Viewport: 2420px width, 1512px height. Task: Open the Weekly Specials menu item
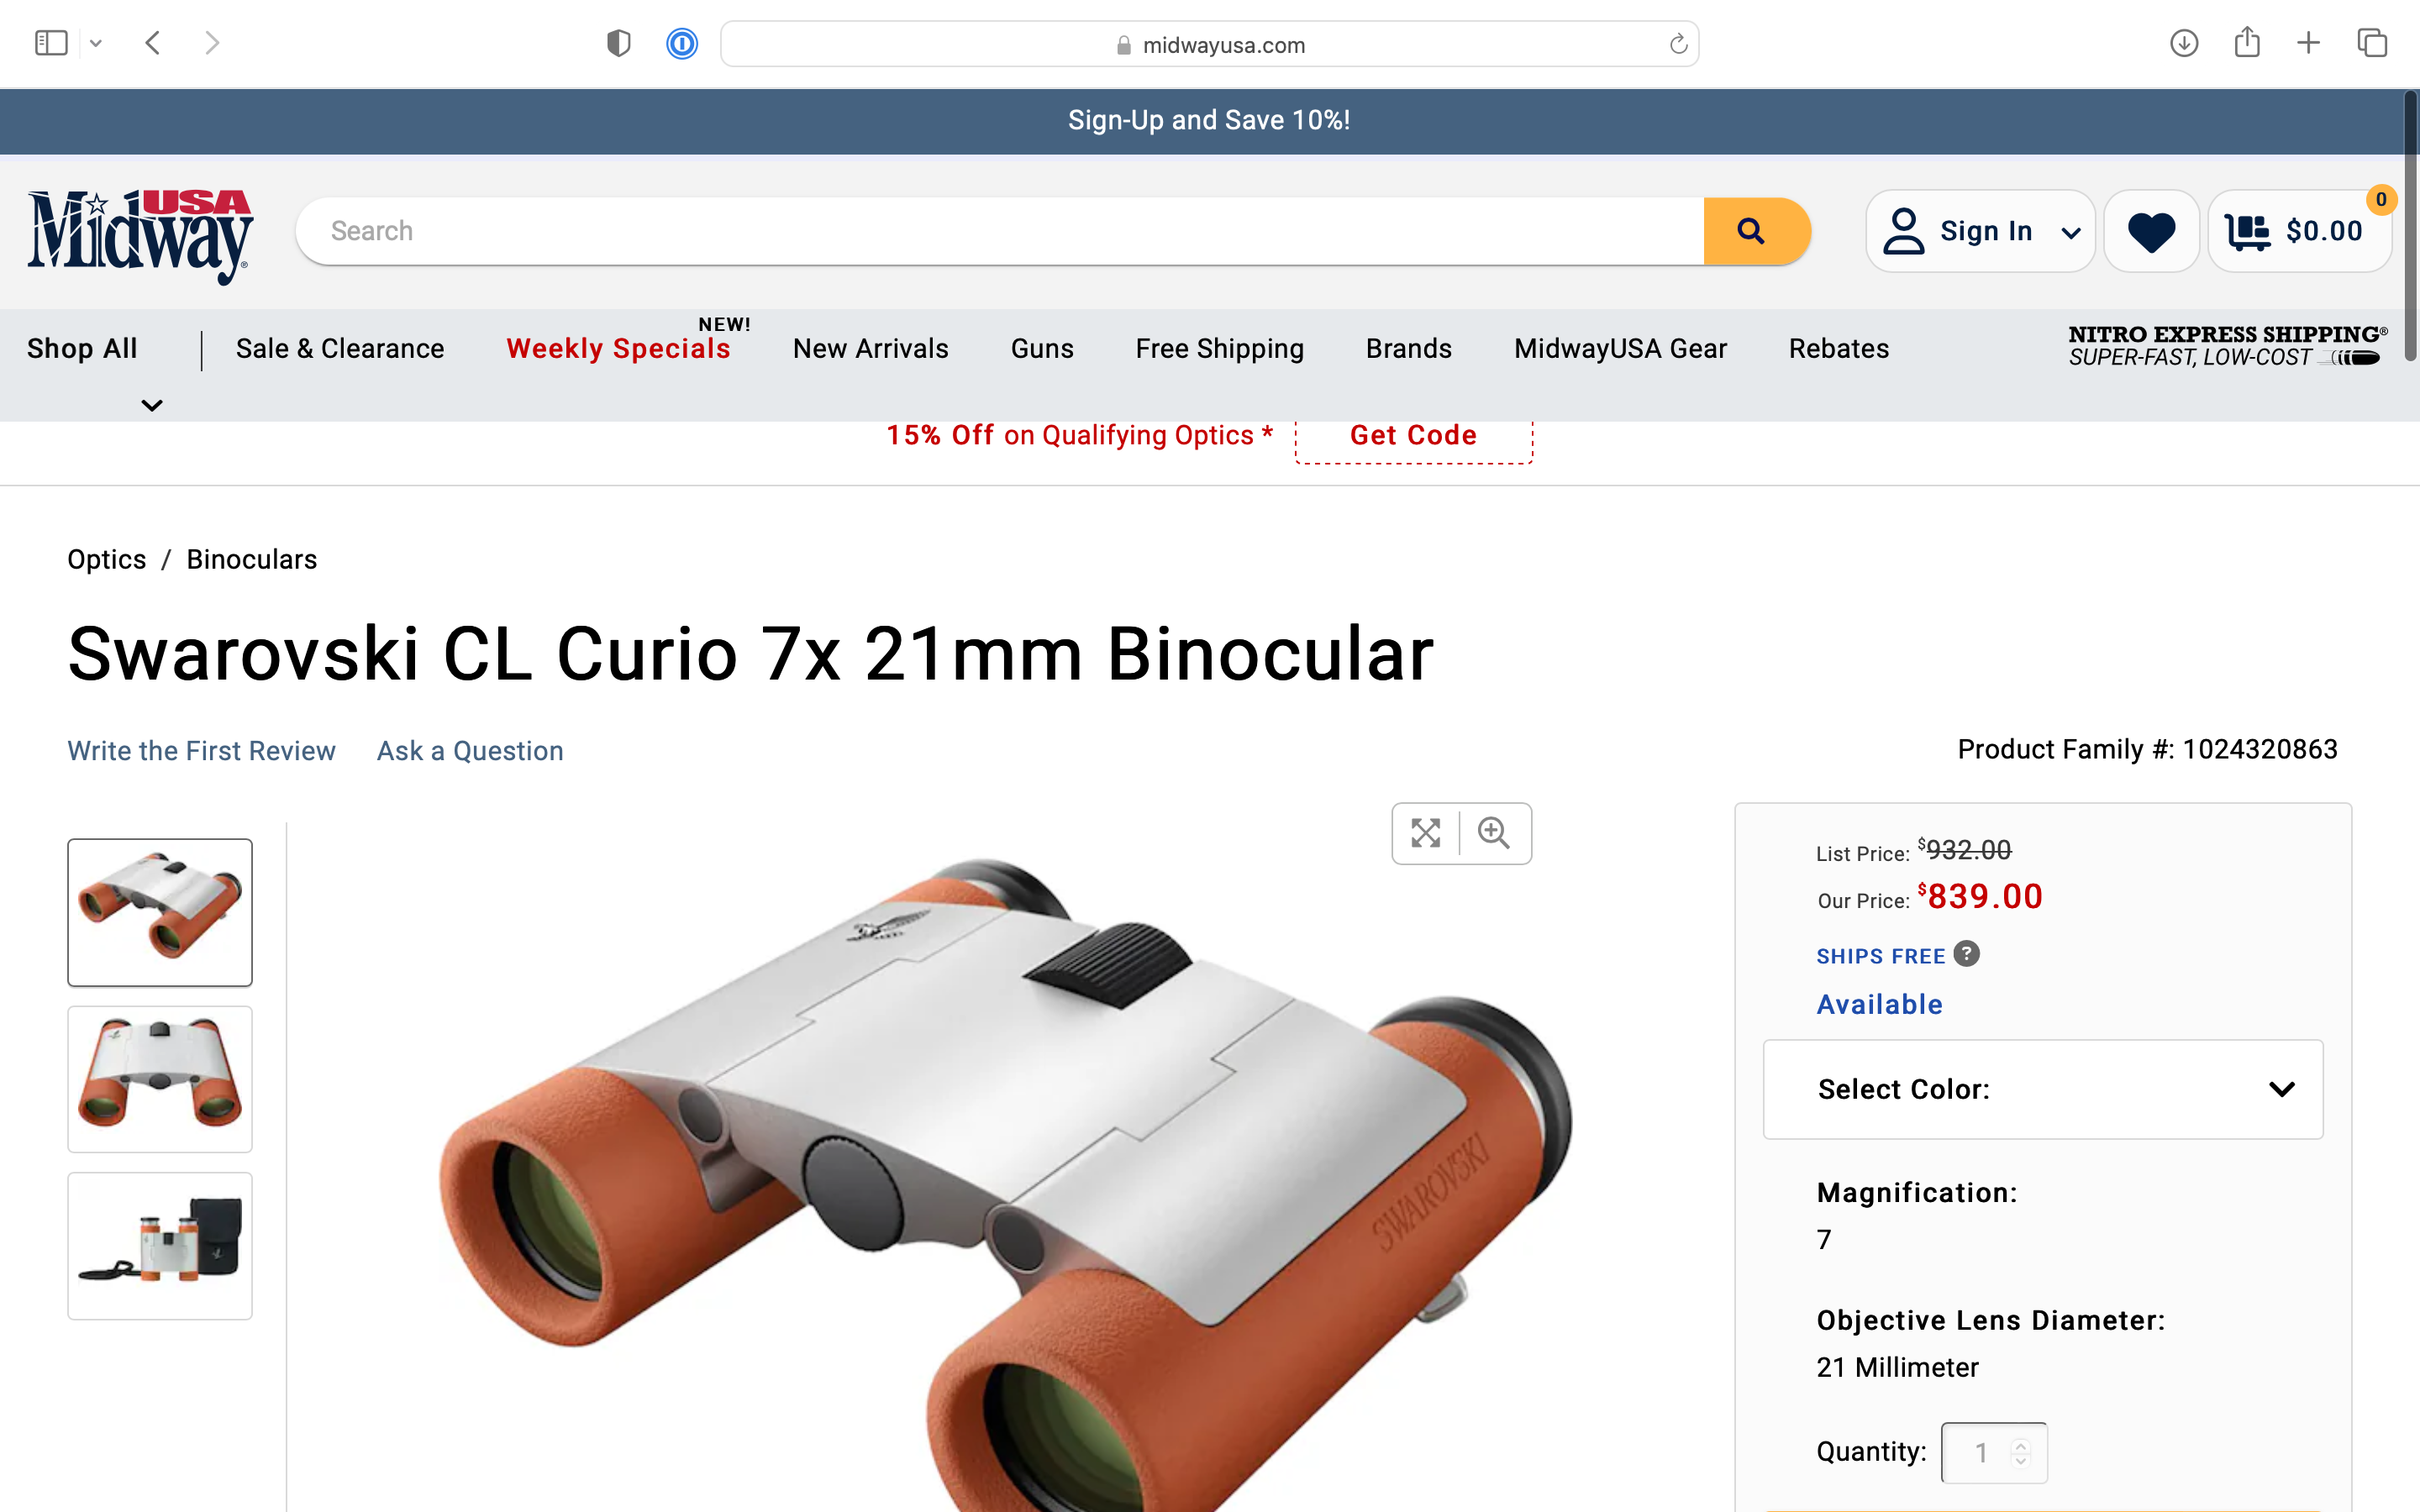click(618, 348)
